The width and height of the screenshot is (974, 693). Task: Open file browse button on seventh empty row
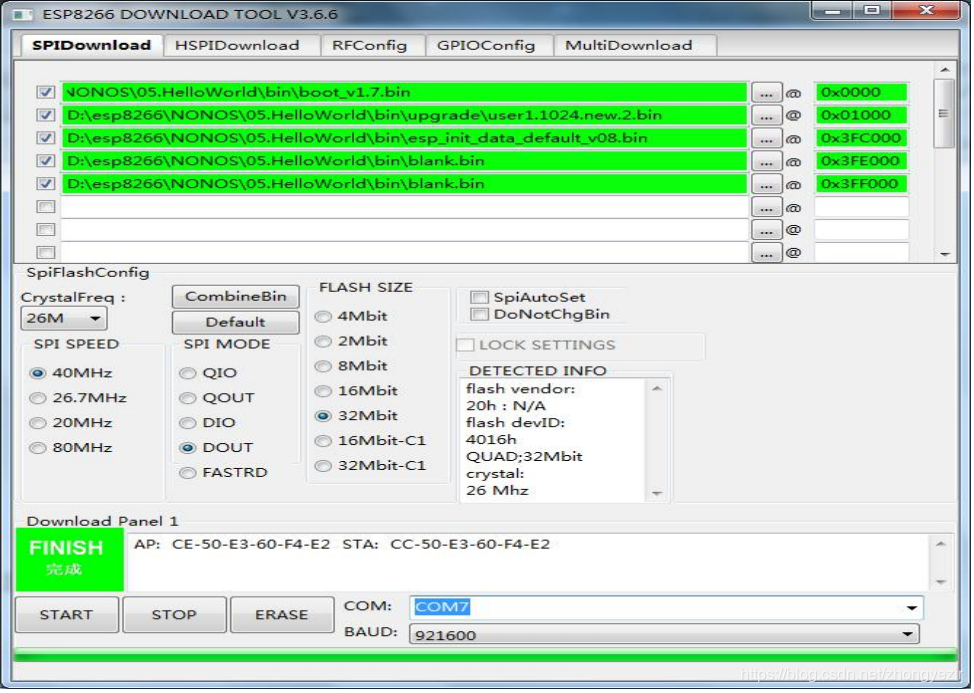pyautogui.click(x=766, y=231)
